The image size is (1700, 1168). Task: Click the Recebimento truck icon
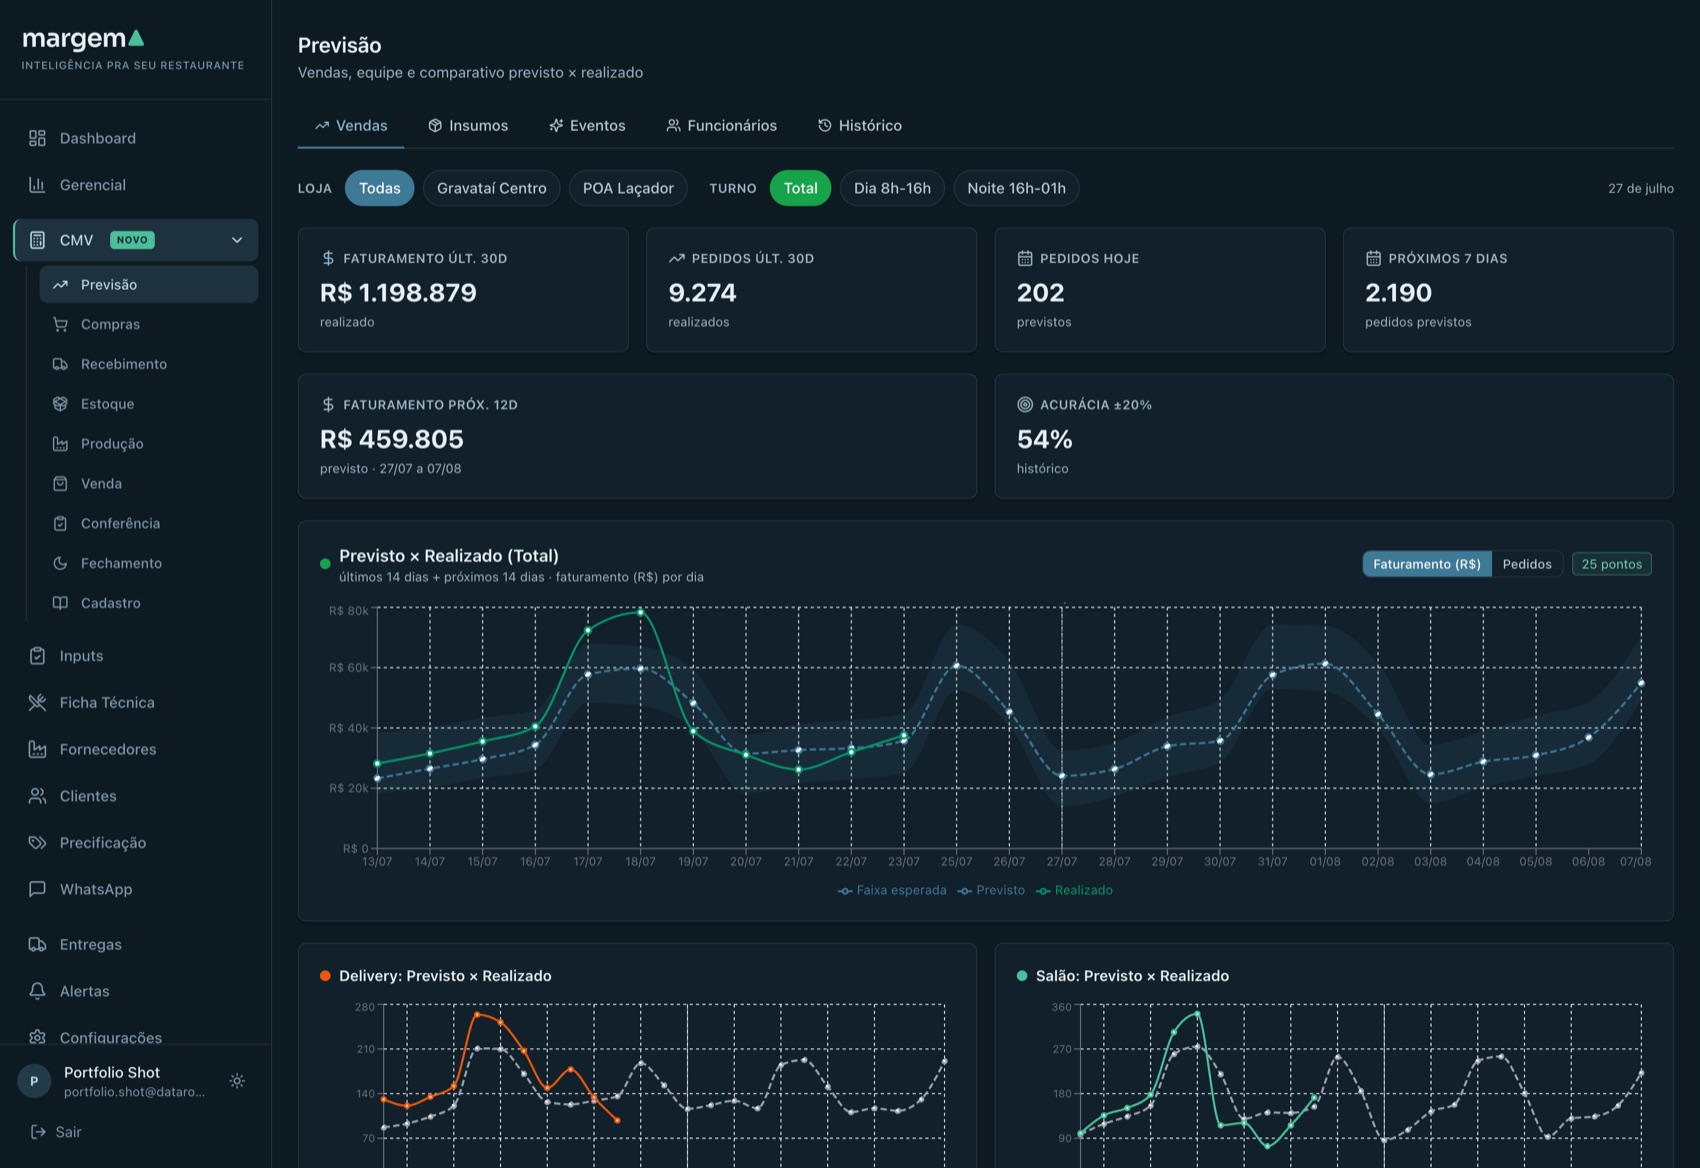(60, 364)
